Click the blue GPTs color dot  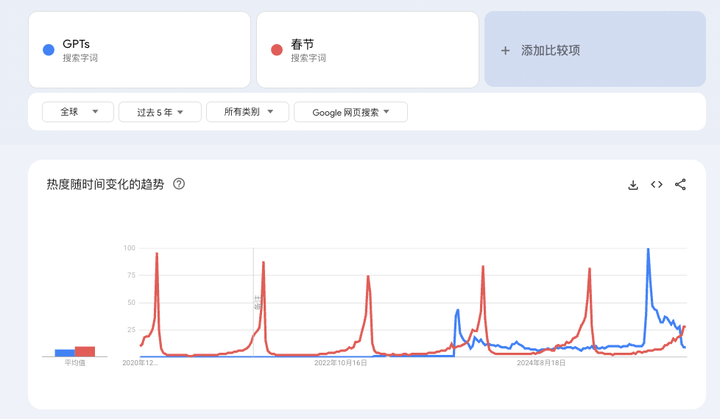tap(48, 50)
